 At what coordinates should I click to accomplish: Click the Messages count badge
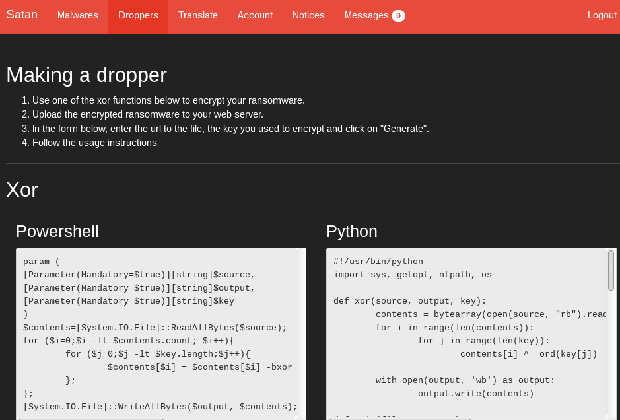[x=398, y=15]
